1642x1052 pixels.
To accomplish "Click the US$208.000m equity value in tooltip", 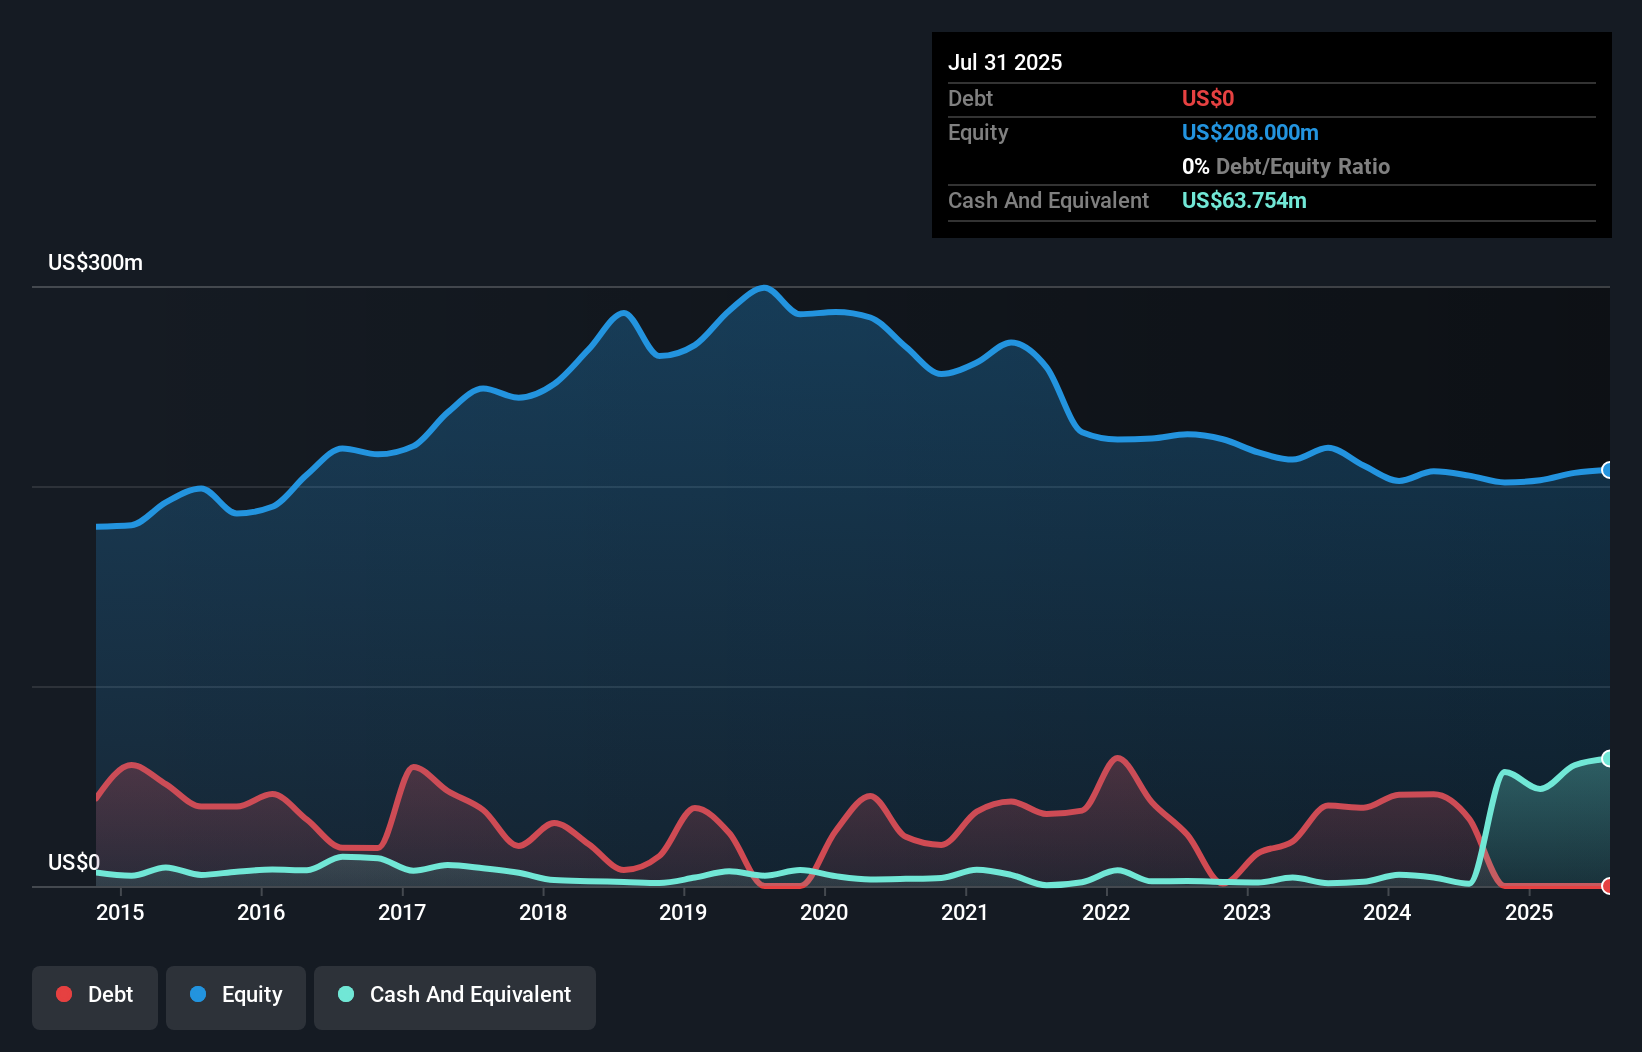I will tap(1250, 133).
